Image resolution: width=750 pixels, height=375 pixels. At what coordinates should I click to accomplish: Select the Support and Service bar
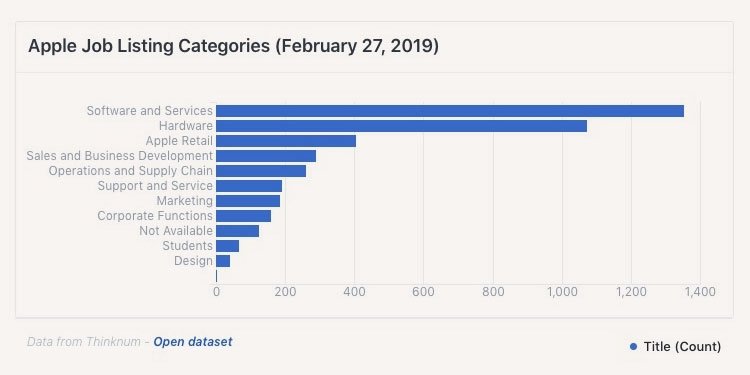point(249,186)
